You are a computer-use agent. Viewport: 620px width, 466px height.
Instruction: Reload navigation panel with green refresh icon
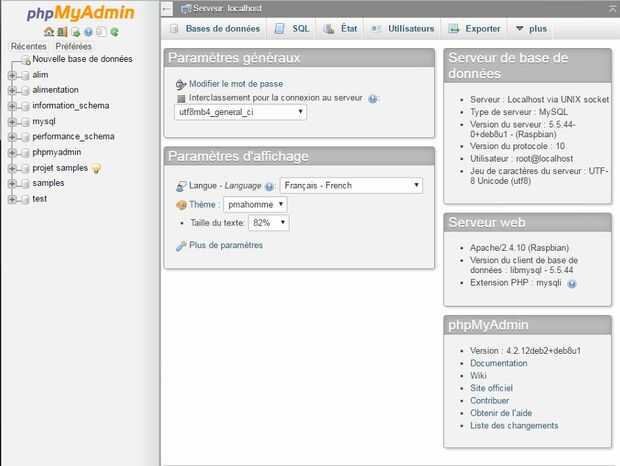115,32
